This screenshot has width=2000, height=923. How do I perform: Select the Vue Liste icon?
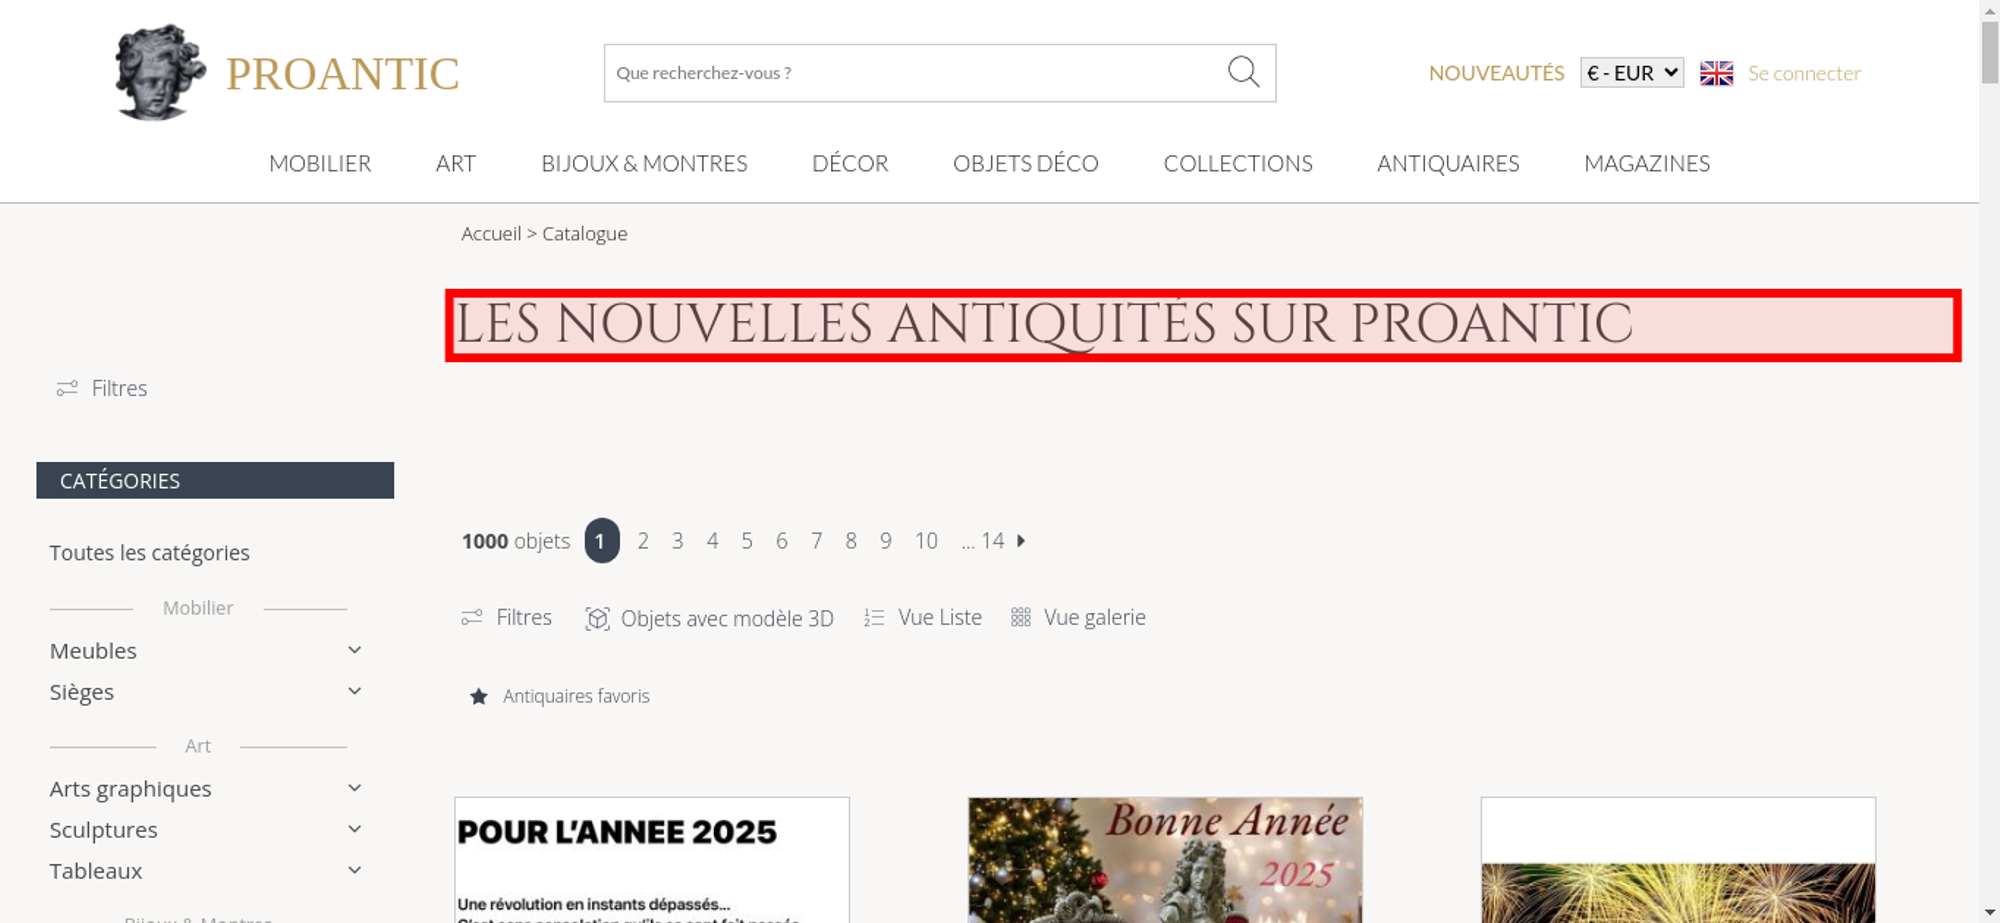coord(874,618)
